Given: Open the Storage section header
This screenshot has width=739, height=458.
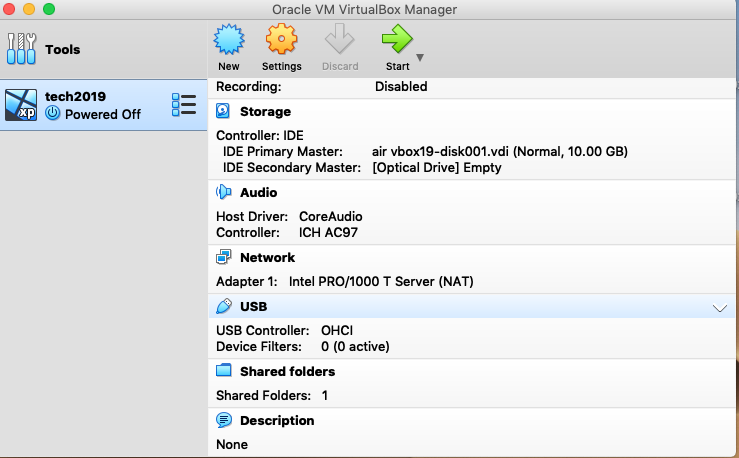Looking at the screenshot, I should point(265,112).
